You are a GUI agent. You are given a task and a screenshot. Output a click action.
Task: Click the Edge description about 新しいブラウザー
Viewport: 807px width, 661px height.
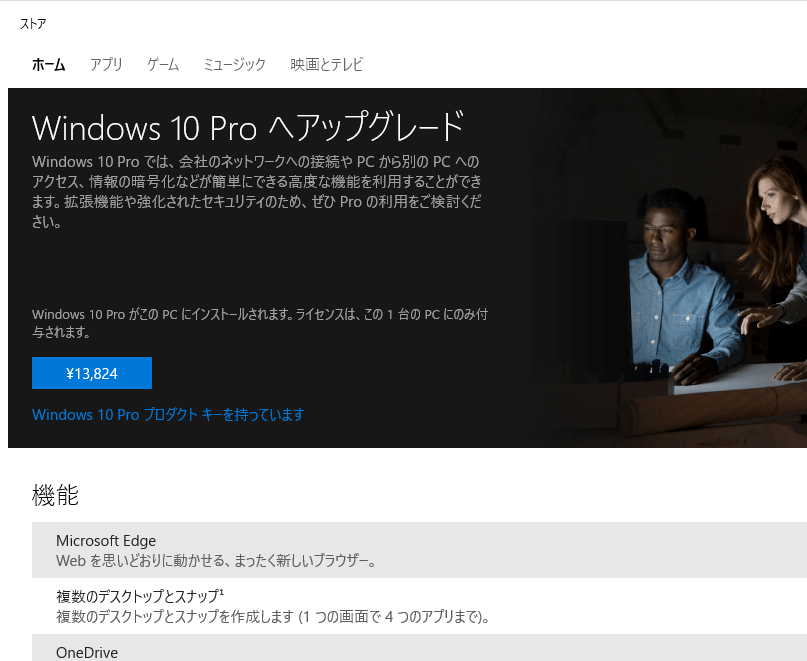click(216, 561)
